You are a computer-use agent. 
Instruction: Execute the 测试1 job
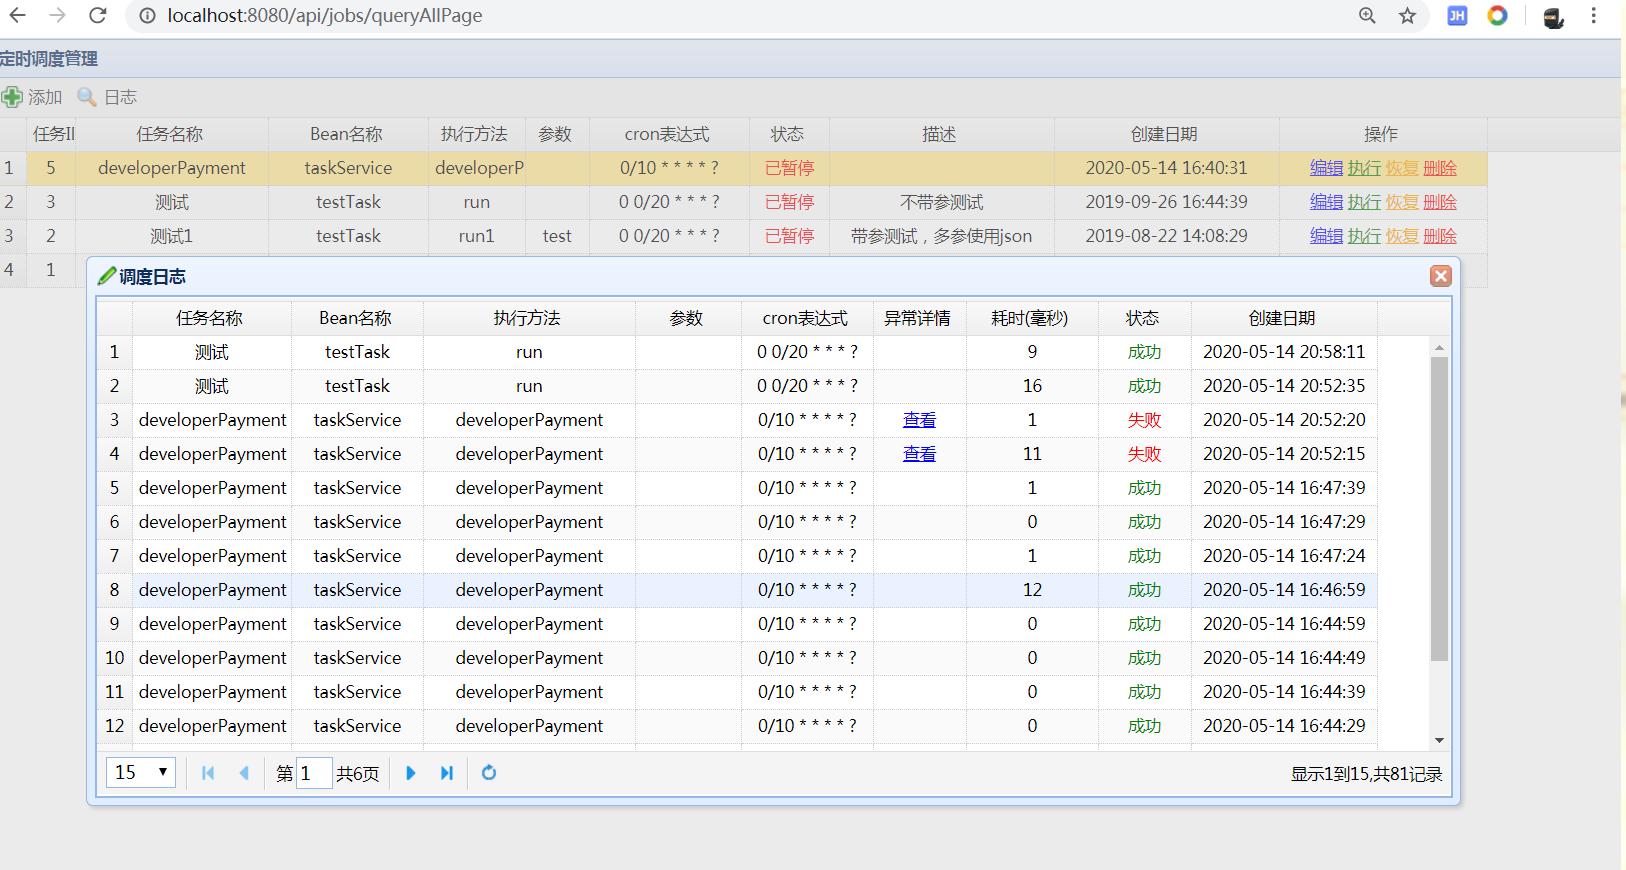coord(1364,236)
